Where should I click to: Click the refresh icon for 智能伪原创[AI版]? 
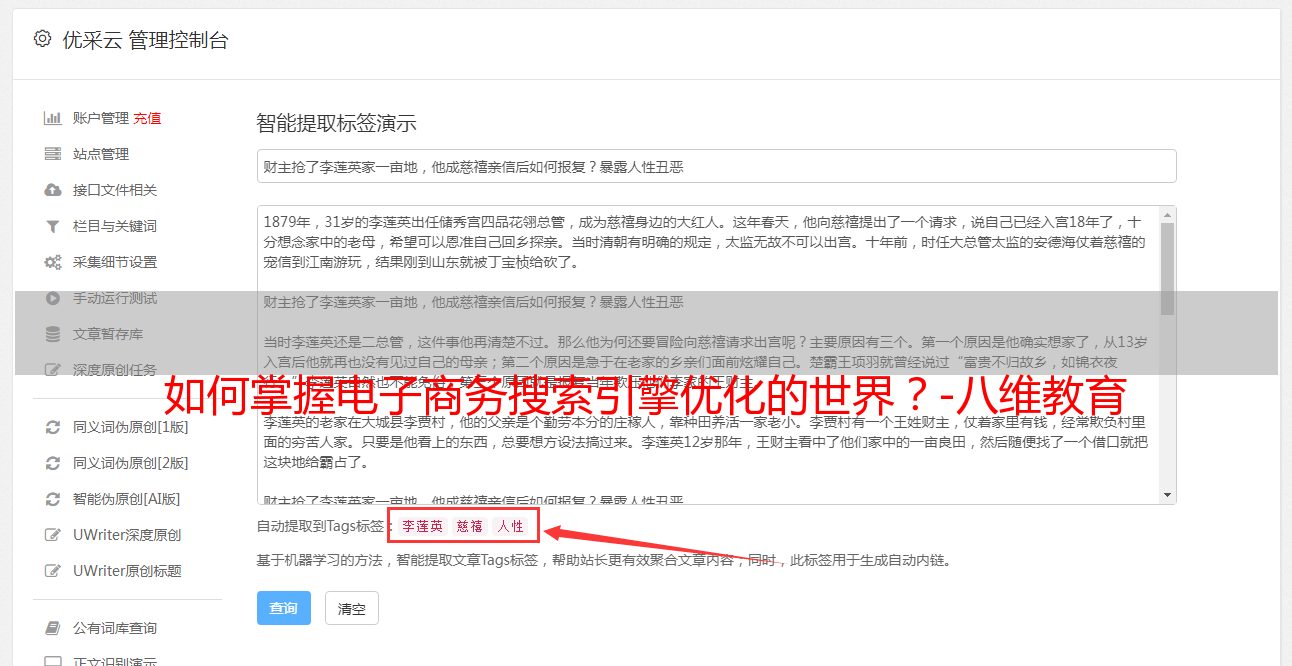(53, 499)
